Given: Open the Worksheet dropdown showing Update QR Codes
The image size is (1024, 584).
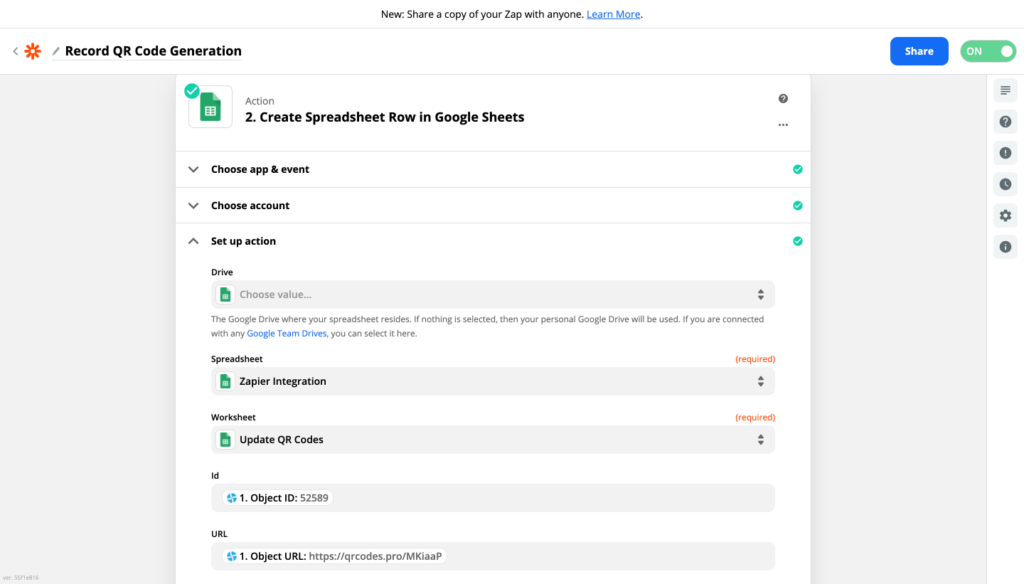Looking at the screenshot, I should [492, 439].
